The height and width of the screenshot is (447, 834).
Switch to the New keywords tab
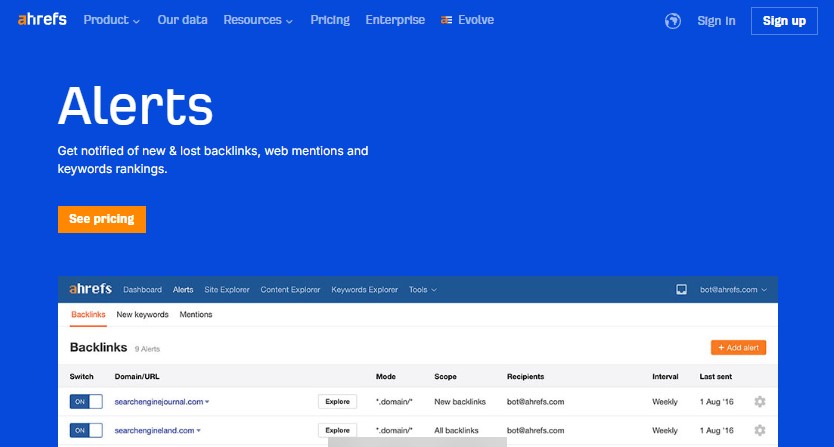coord(143,314)
